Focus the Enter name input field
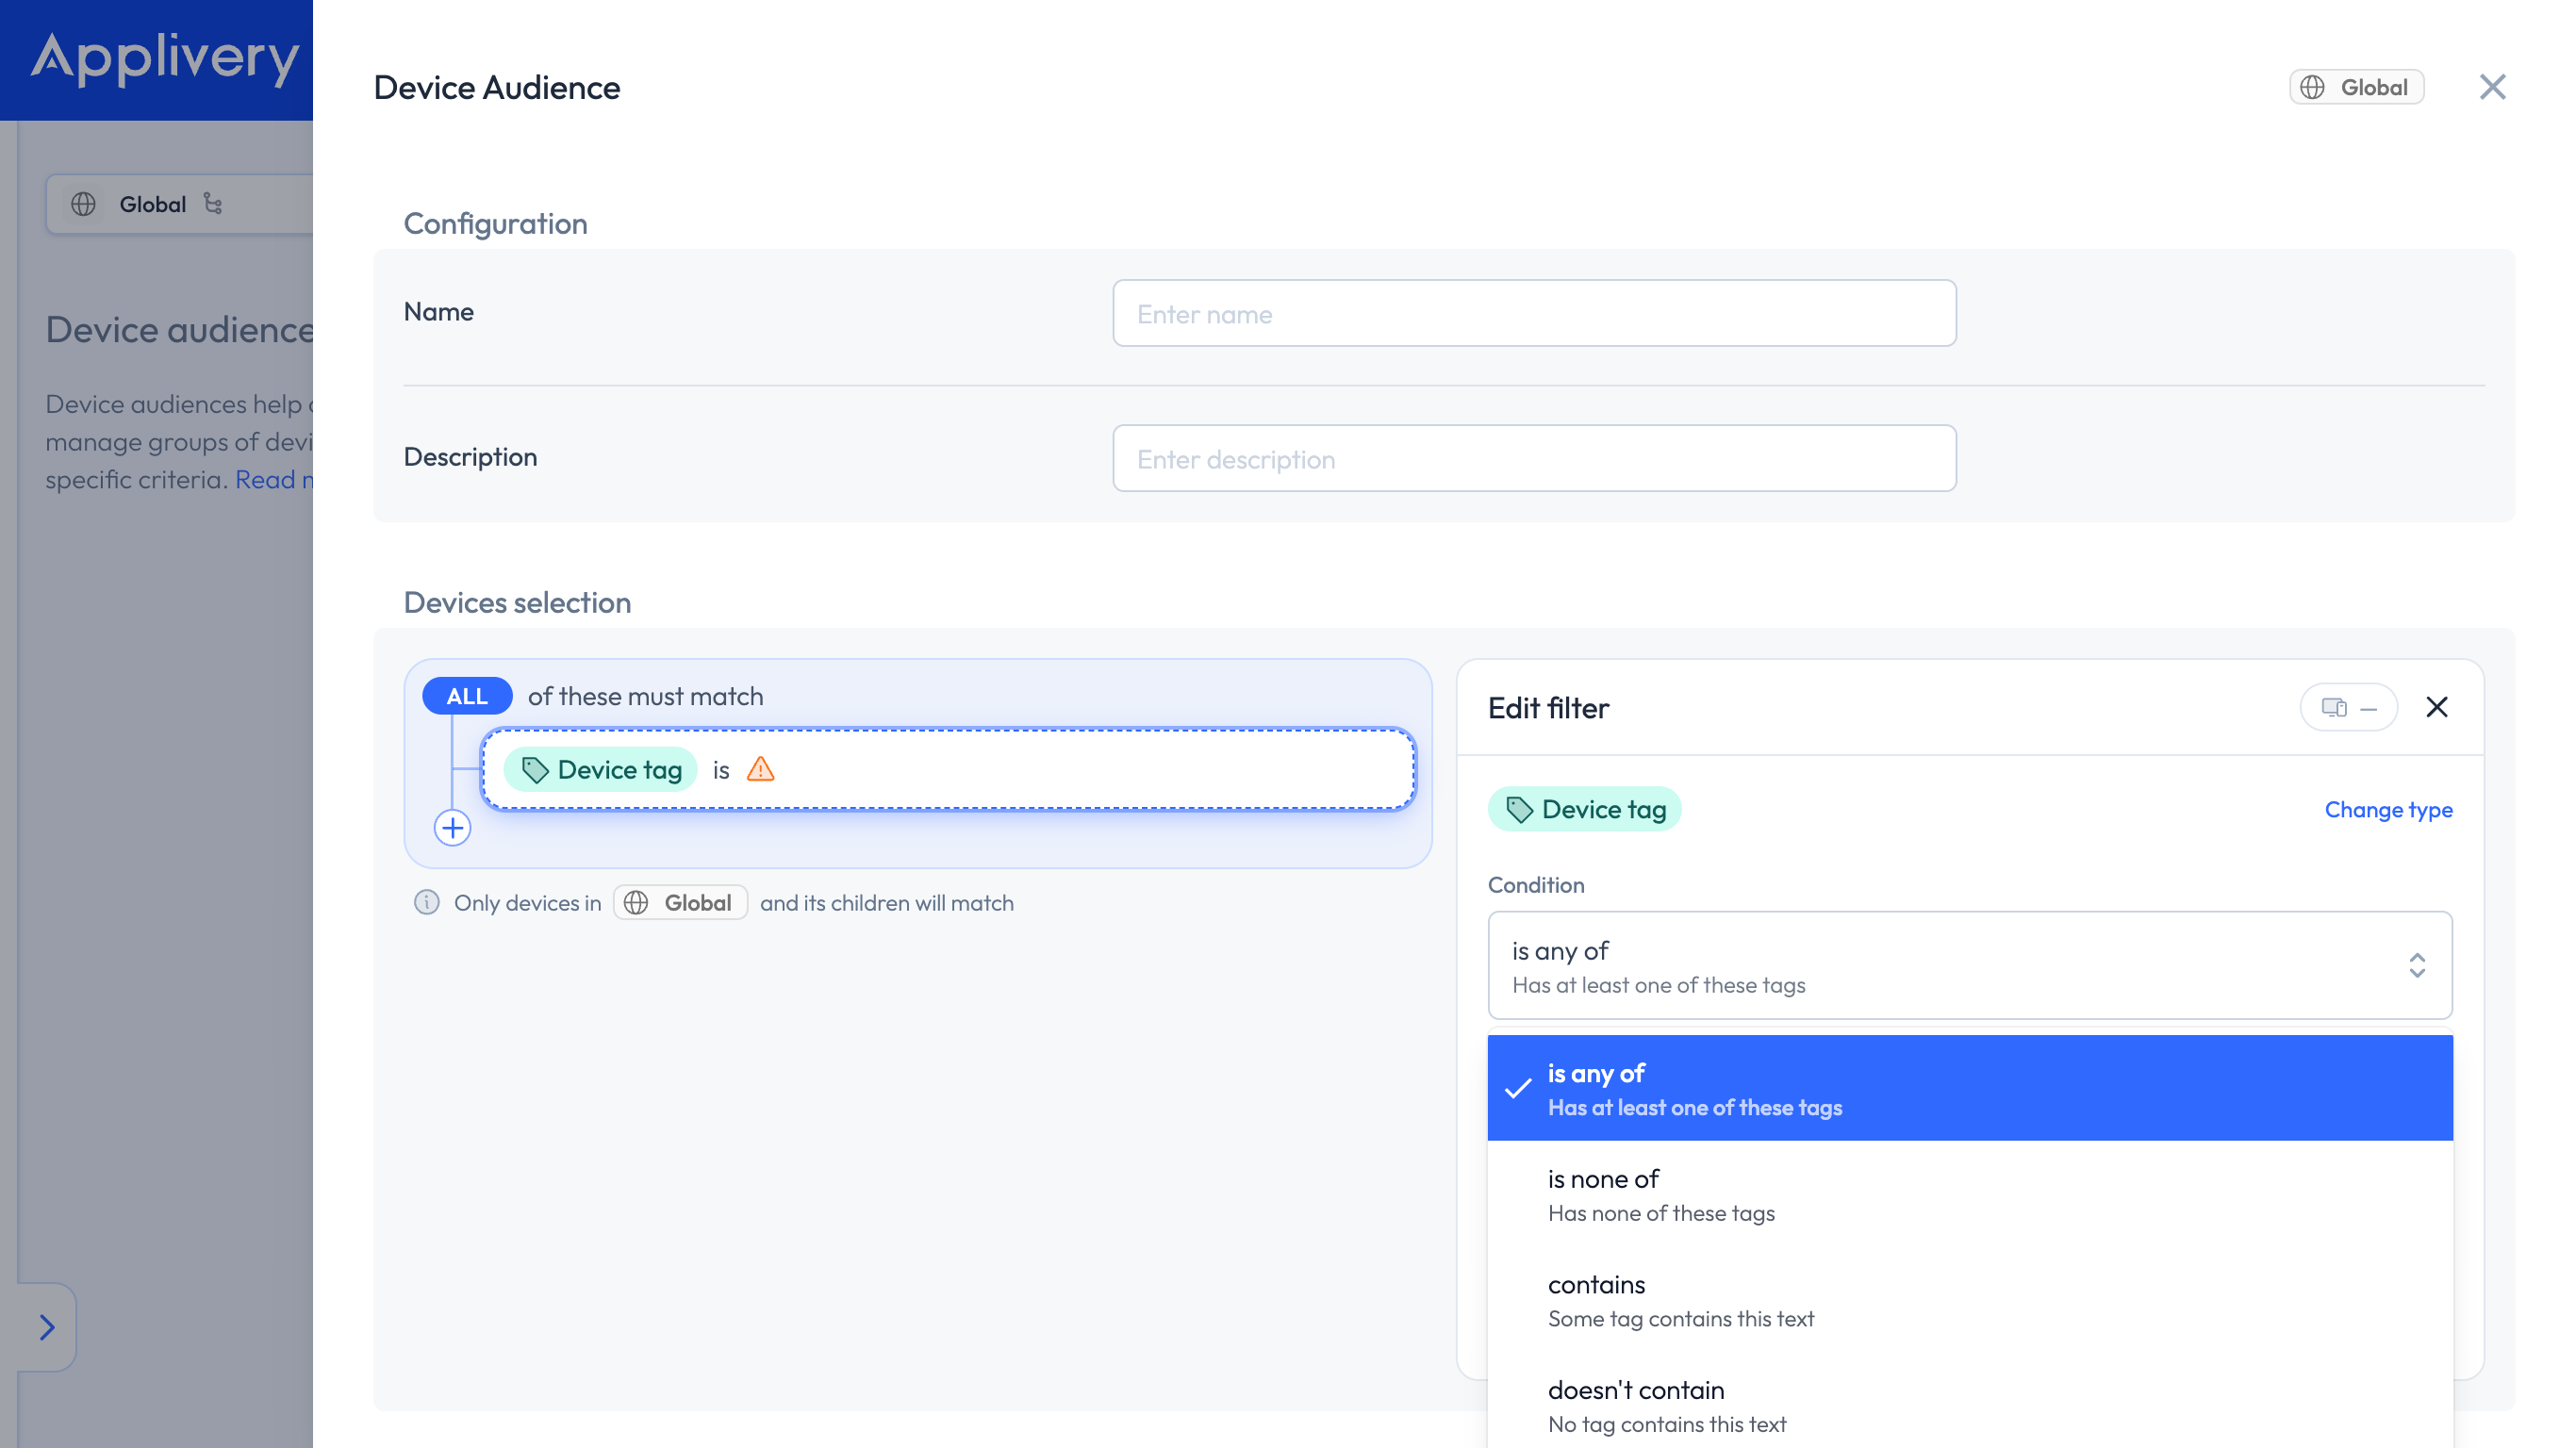Screen dimensions: 2576x1448 coord(1534,313)
